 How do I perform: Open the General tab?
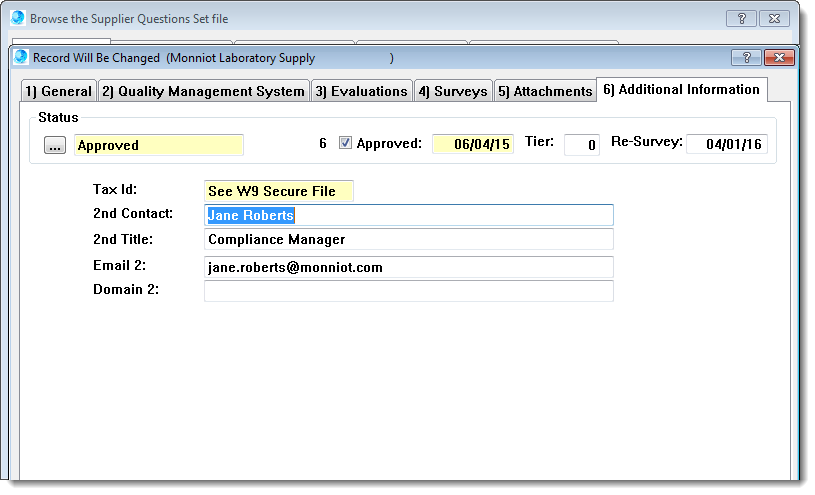point(59,91)
